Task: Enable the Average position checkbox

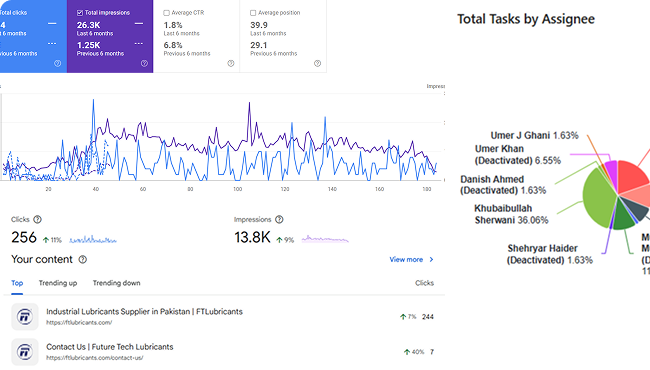Action: pos(253,13)
